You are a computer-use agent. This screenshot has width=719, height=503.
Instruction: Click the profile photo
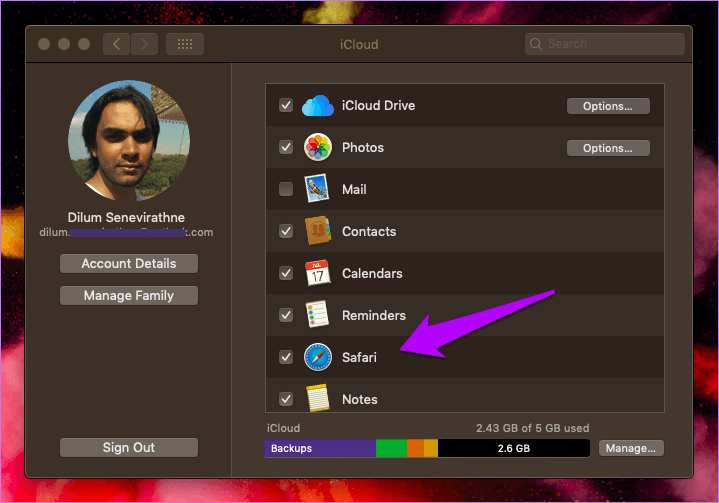[x=129, y=141]
